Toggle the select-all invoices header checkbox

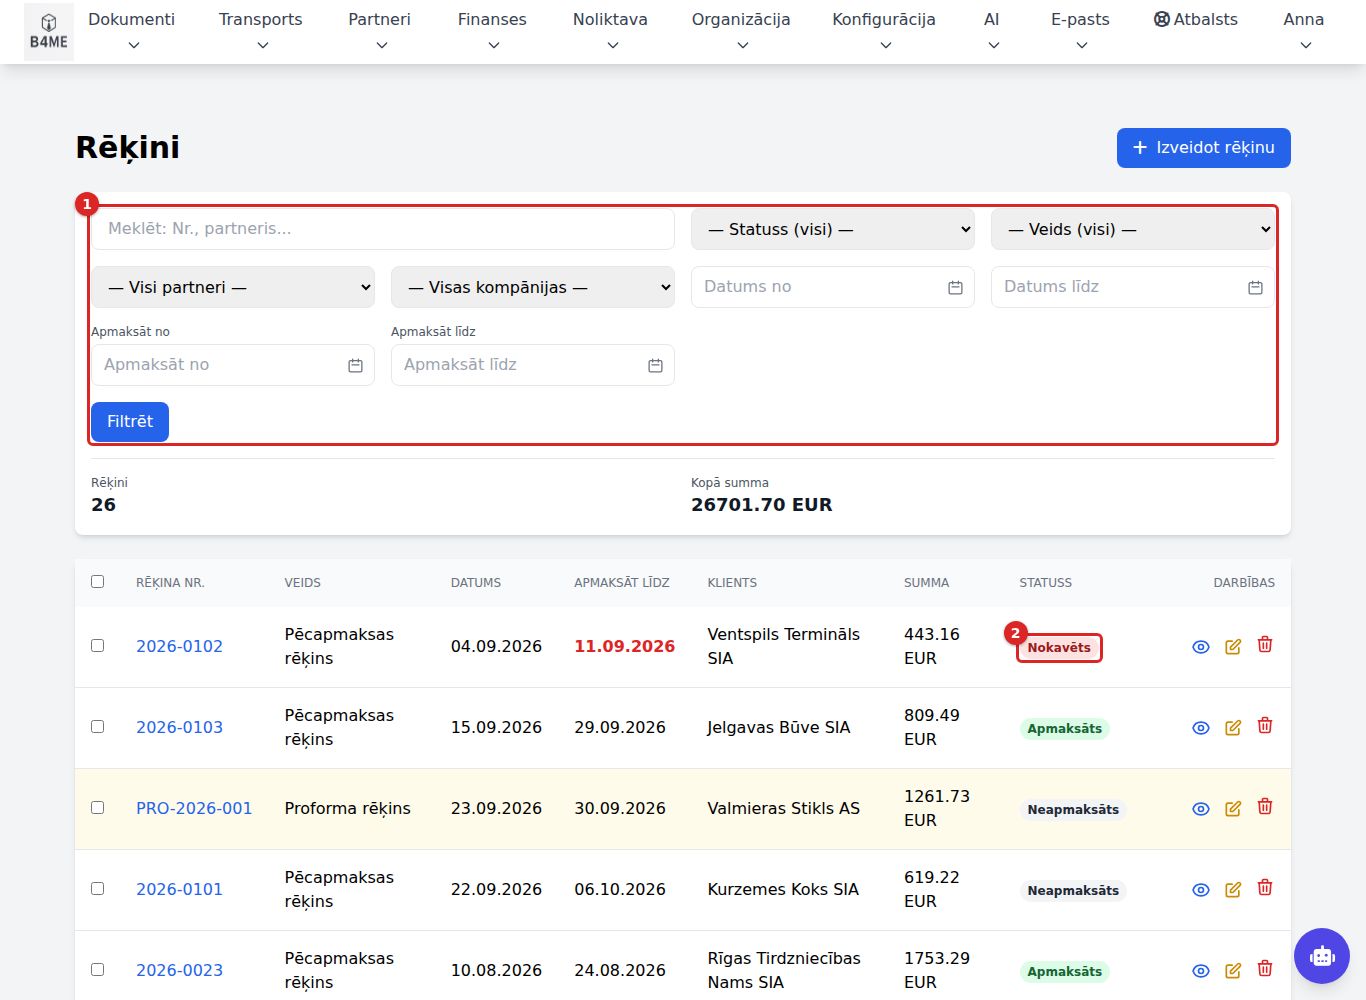(x=97, y=581)
